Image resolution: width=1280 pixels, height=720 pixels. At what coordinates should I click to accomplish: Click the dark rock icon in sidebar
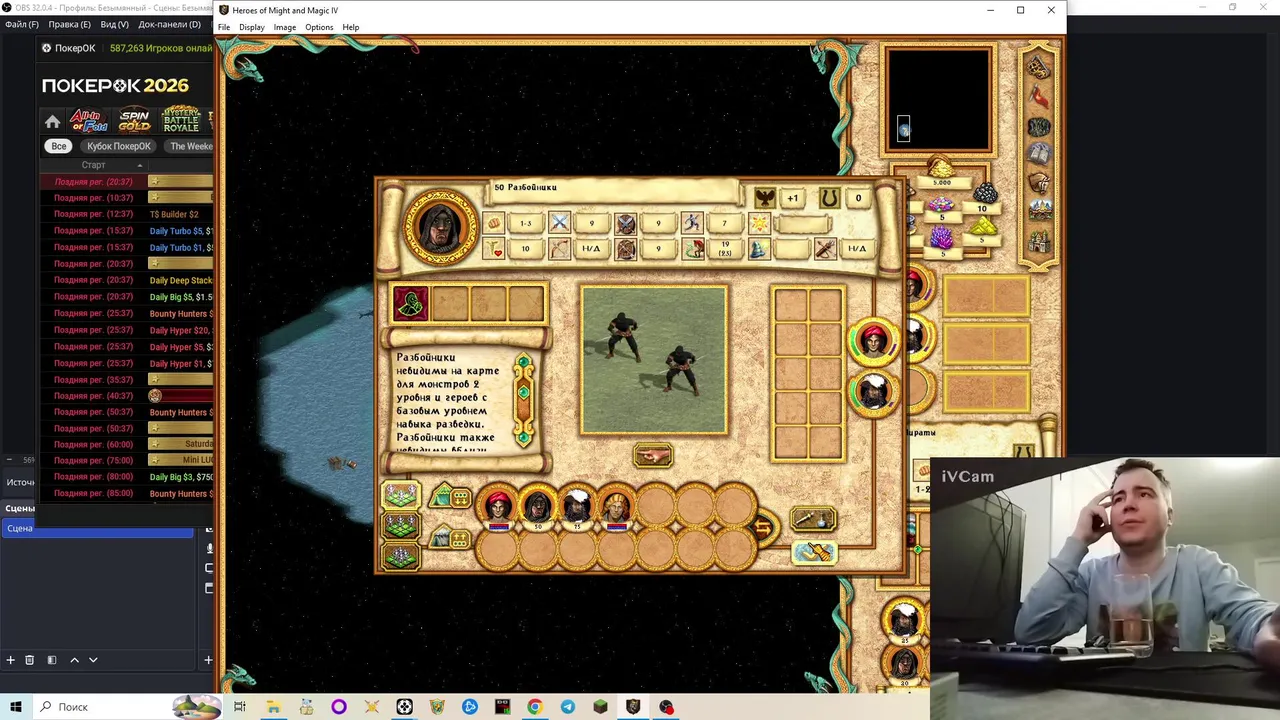[1039, 127]
